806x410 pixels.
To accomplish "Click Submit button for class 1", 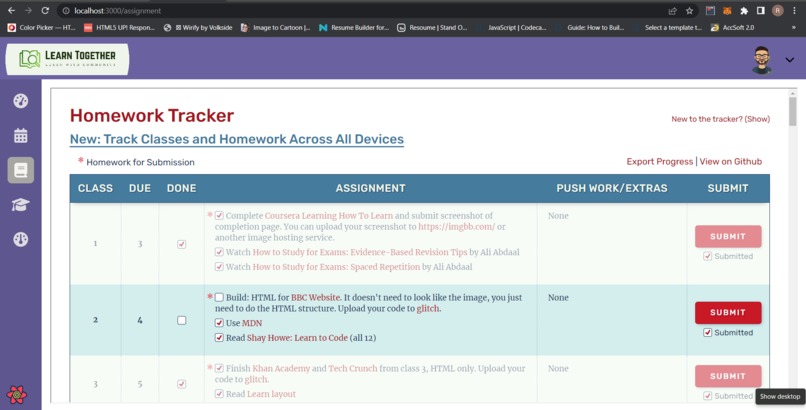I will pos(728,236).
